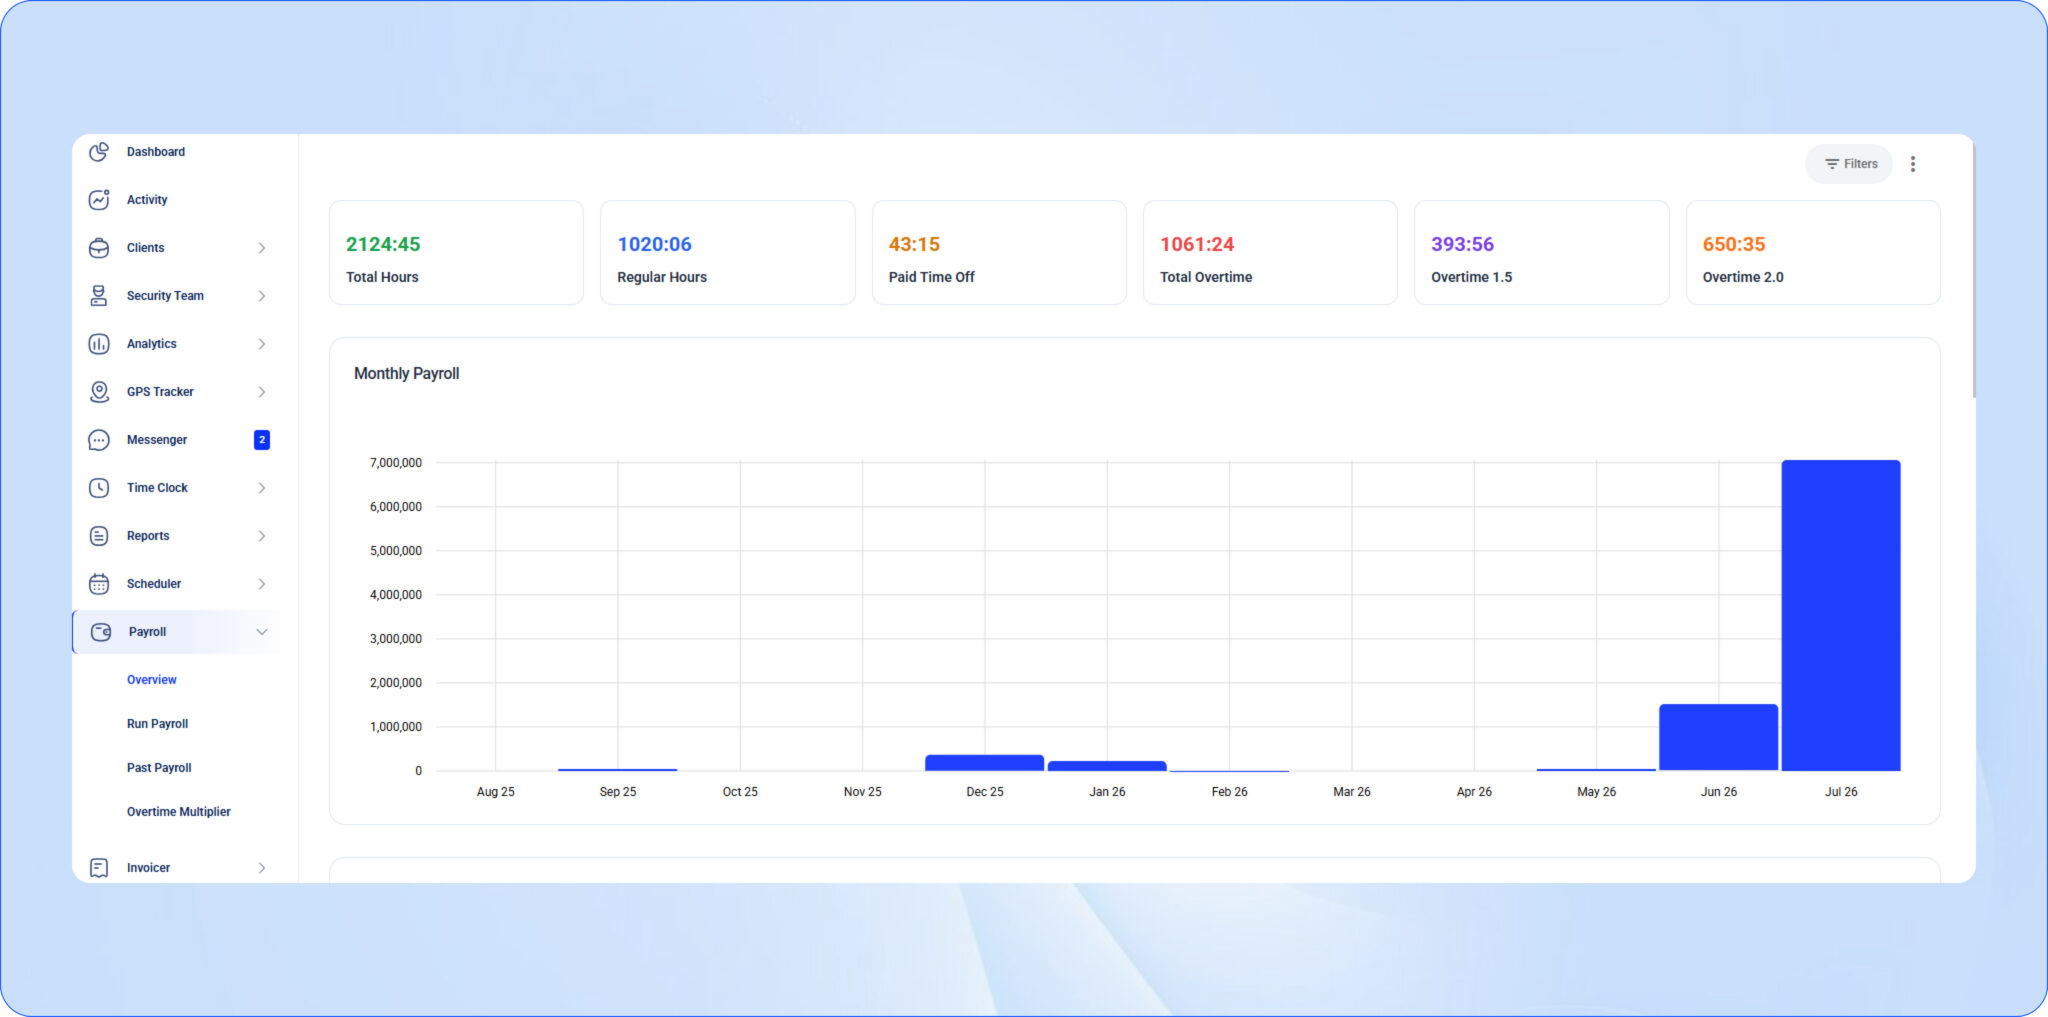The image size is (2048, 1017).
Task: Click the Messenger unread badge showing 2
Action: [262, 440]
